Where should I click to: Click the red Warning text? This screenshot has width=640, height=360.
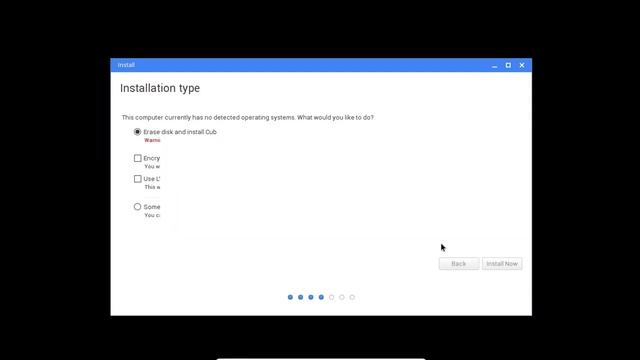[152, 140]
